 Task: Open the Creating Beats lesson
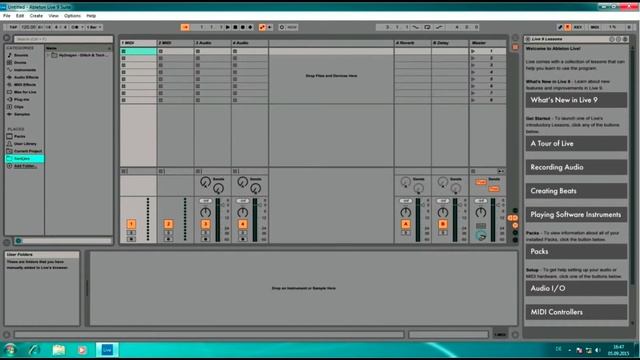pyautogui.click(x=576, y=191)
